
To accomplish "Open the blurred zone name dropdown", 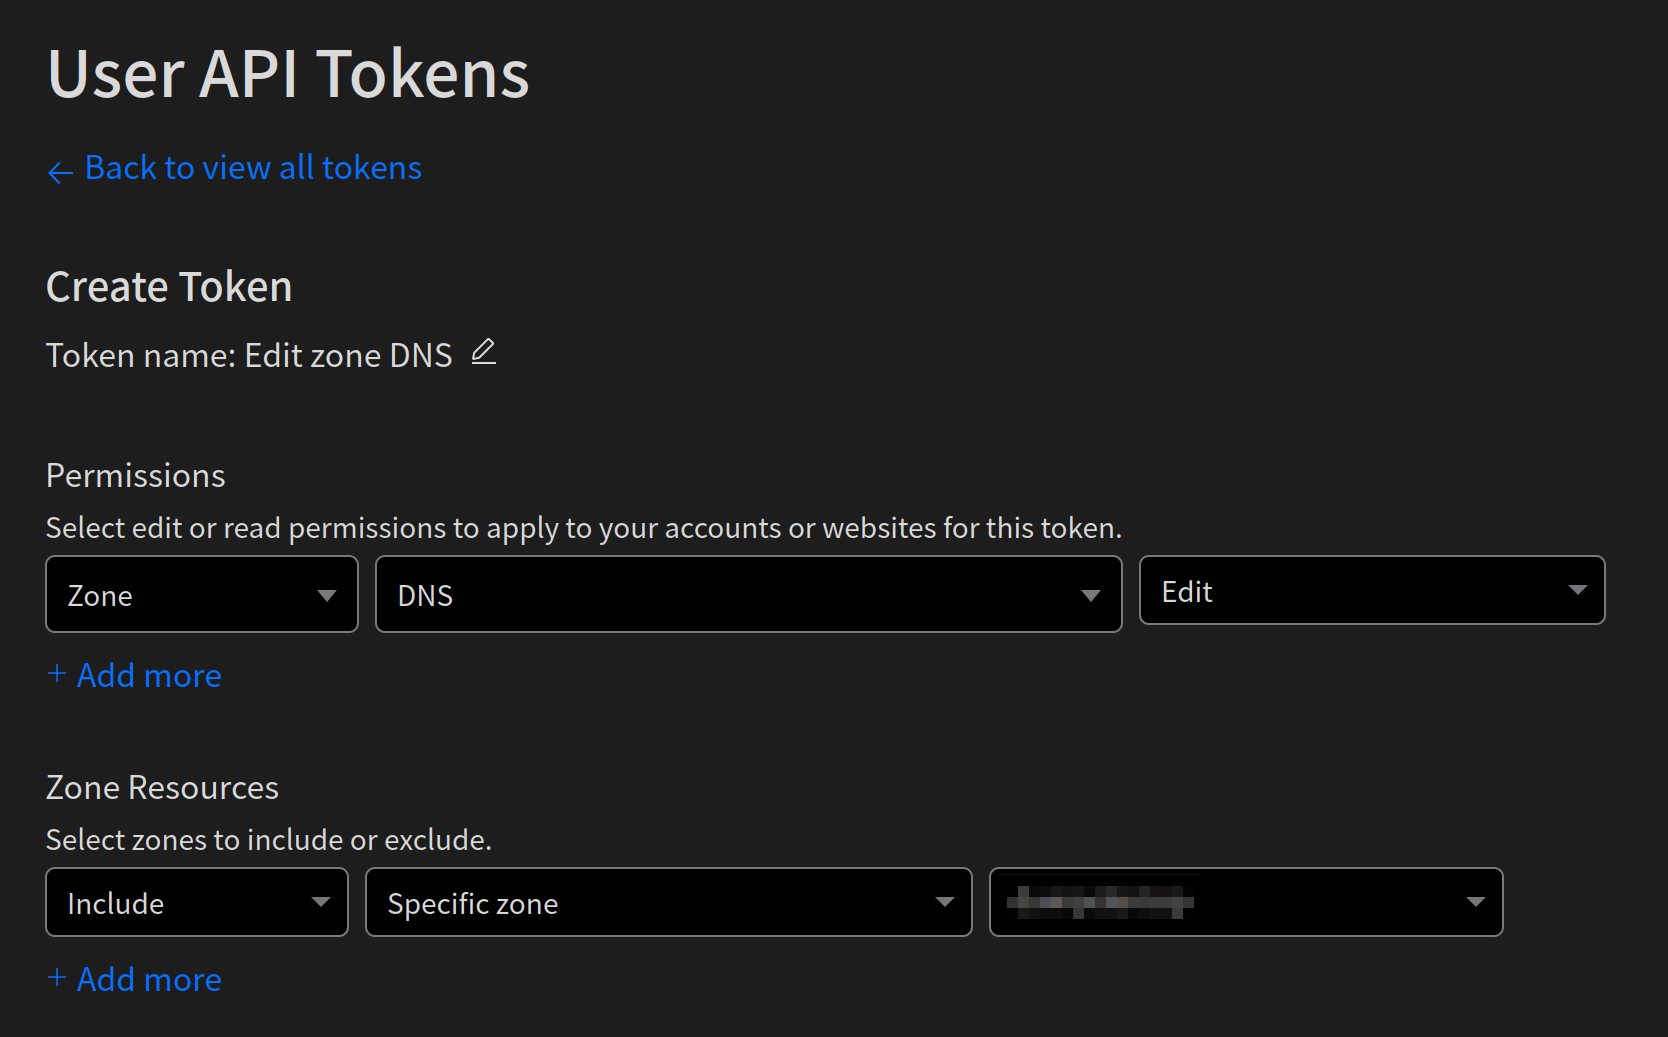I will point(1246,902).
